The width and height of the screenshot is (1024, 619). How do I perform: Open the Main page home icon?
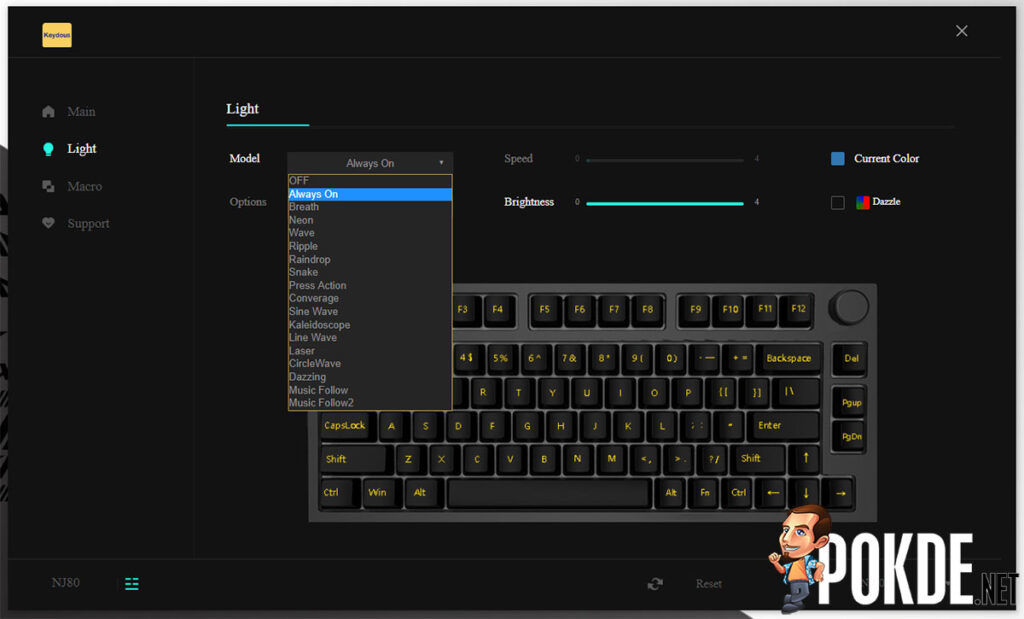coord(48,112)
